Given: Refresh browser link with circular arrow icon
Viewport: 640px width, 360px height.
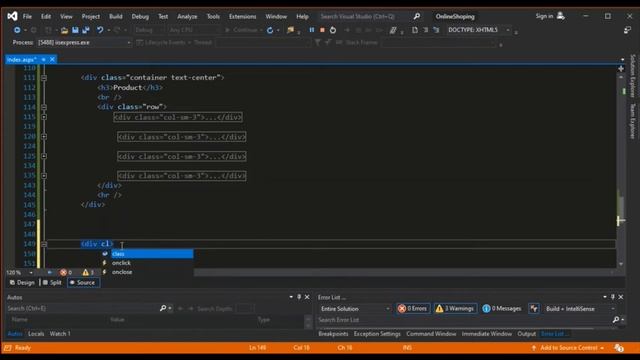Looking at the screenshot, I should tap(270, 30).
